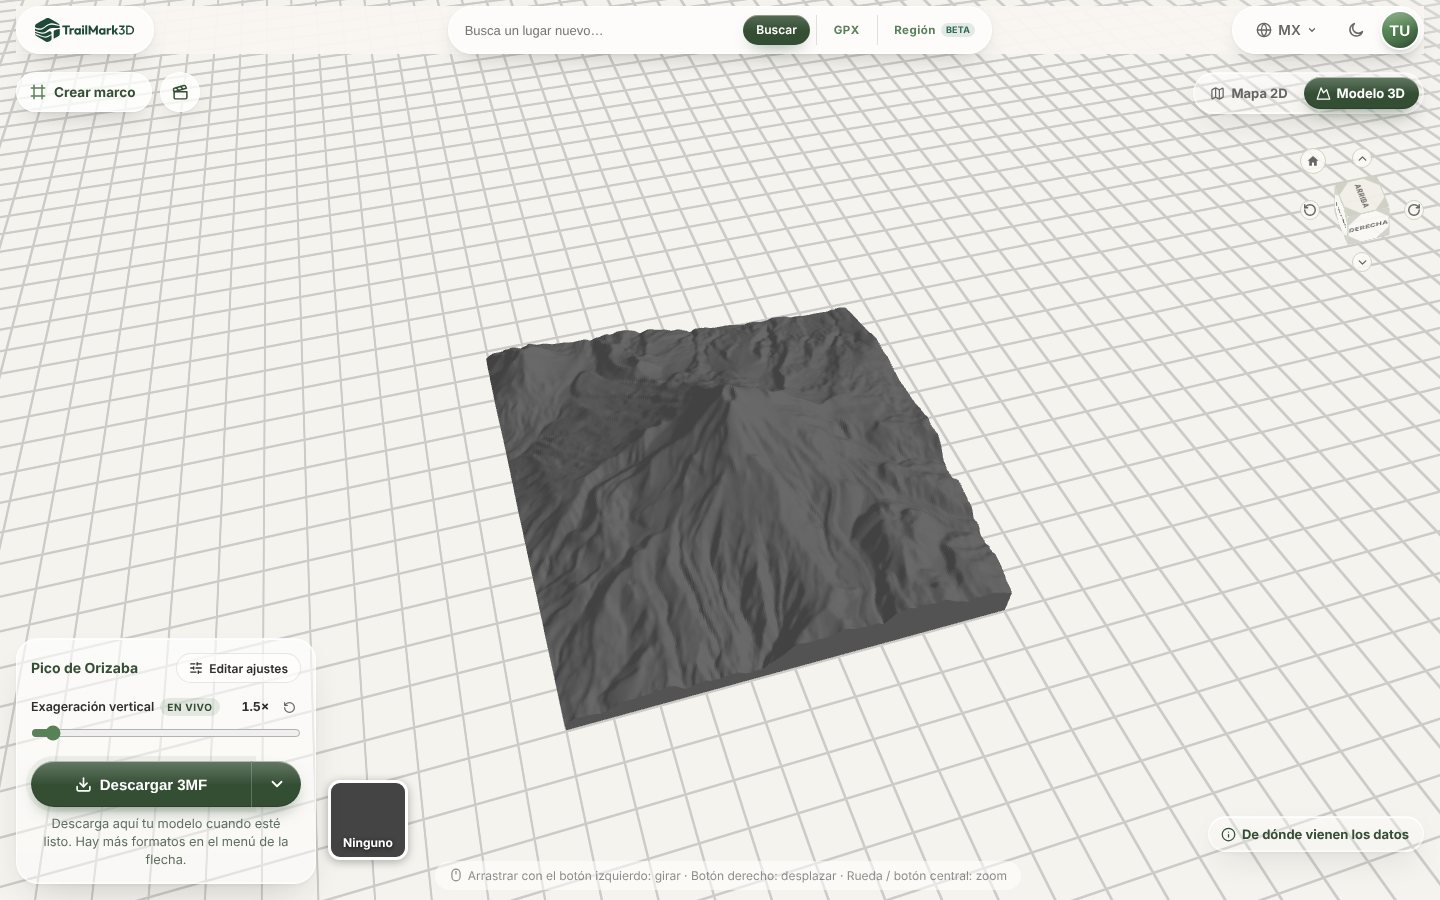The width and height of the screenshot is (1440, 900).
Task: Click the 1.5× exaggeration value
Action: pyautogui.click(x=255, y=707)
